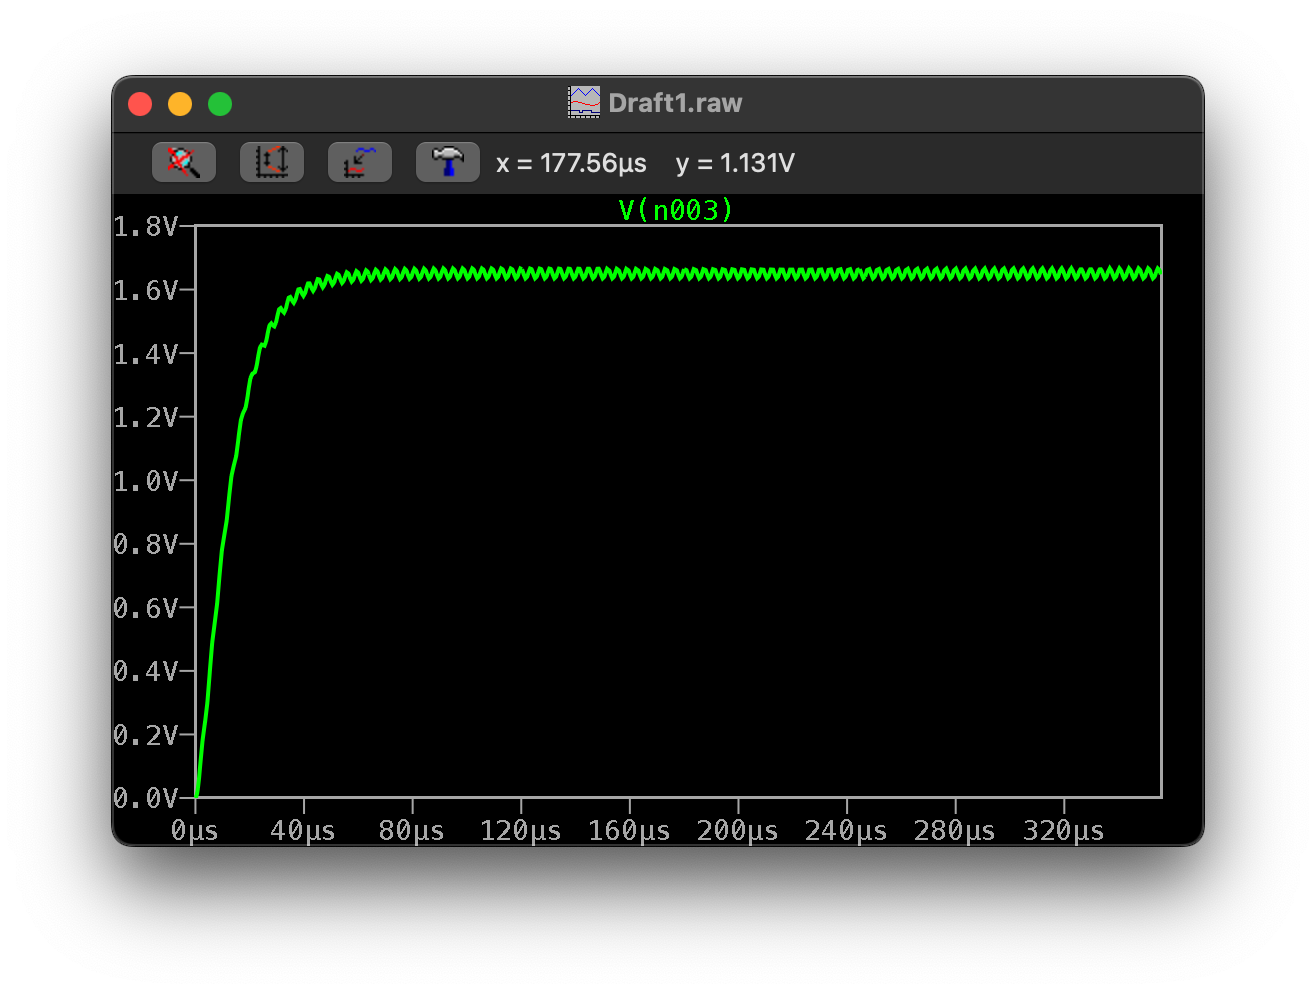
Task: Click the 1.8V vertical axis label
Action: [146, 227]
